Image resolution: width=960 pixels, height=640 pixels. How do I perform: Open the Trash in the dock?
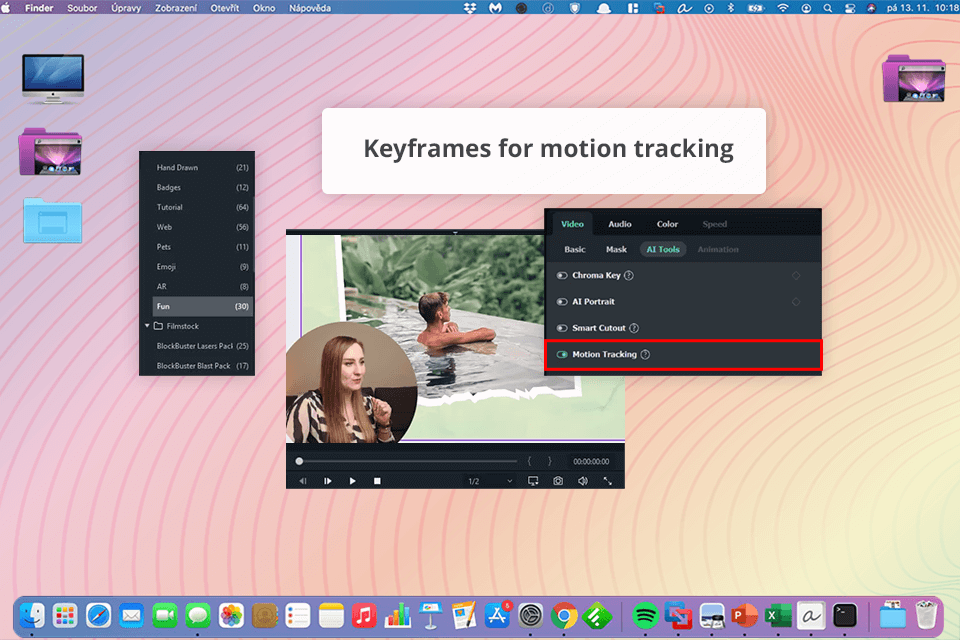point(926,616)
